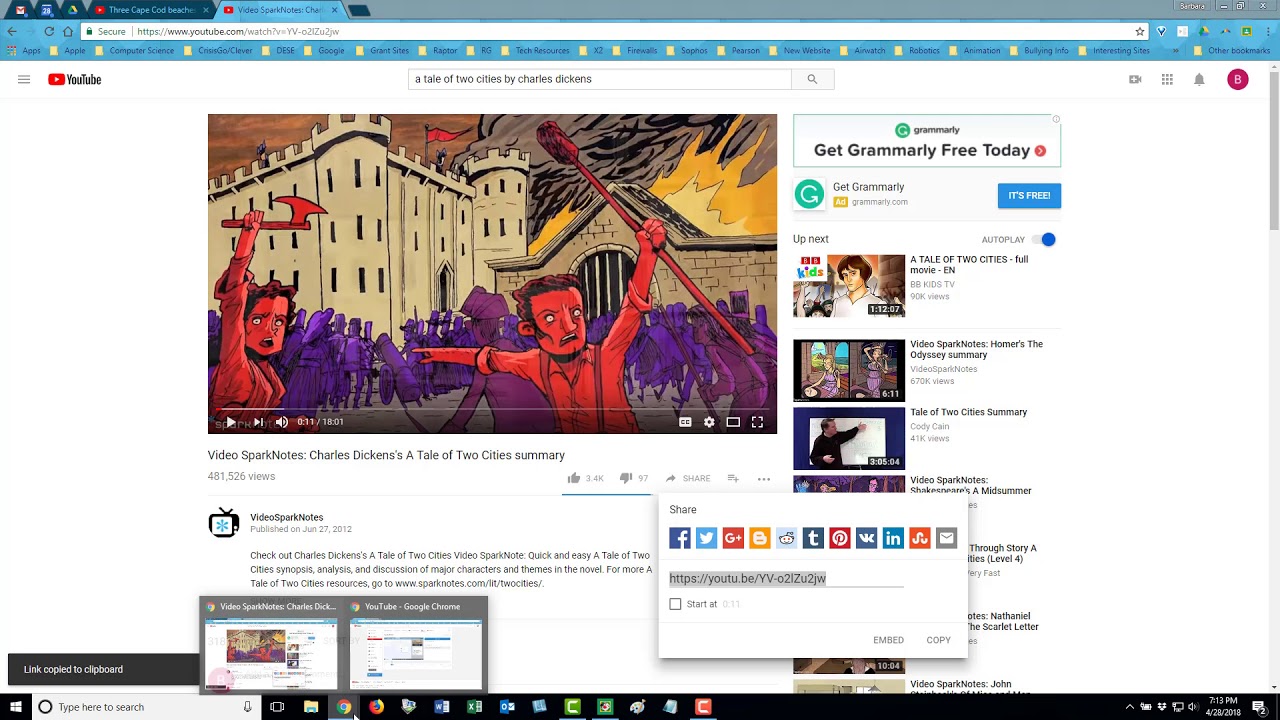Toggle closed captions on the player

[x=685, y=422]
